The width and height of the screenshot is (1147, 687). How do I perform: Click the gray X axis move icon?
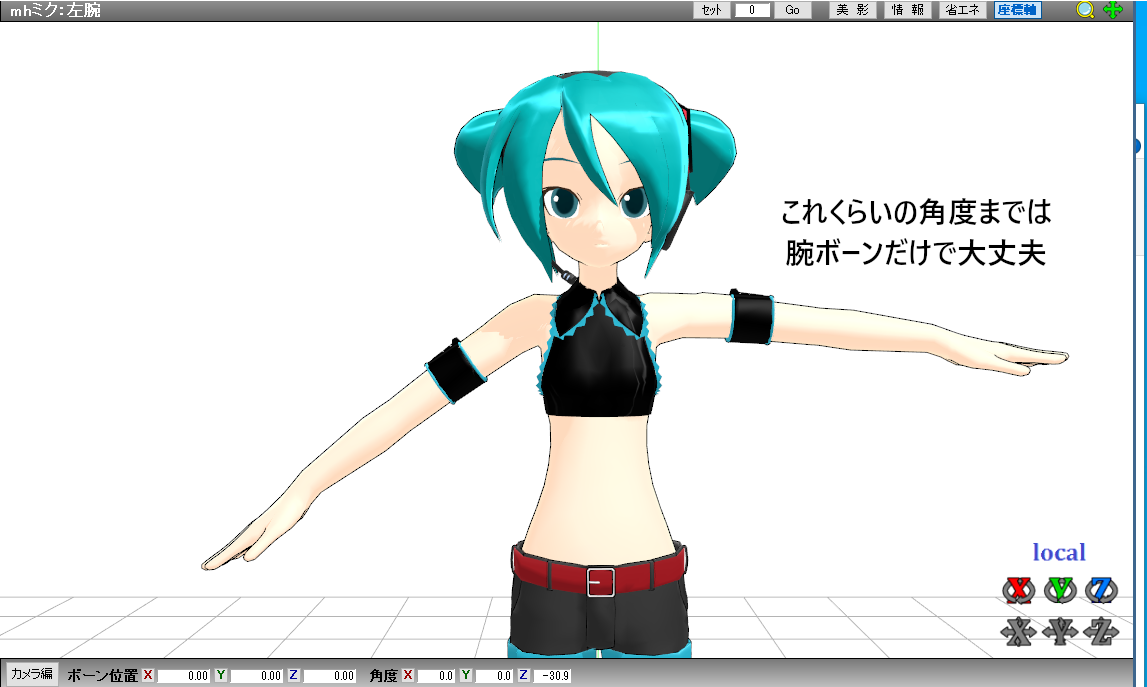point(1018,631)
